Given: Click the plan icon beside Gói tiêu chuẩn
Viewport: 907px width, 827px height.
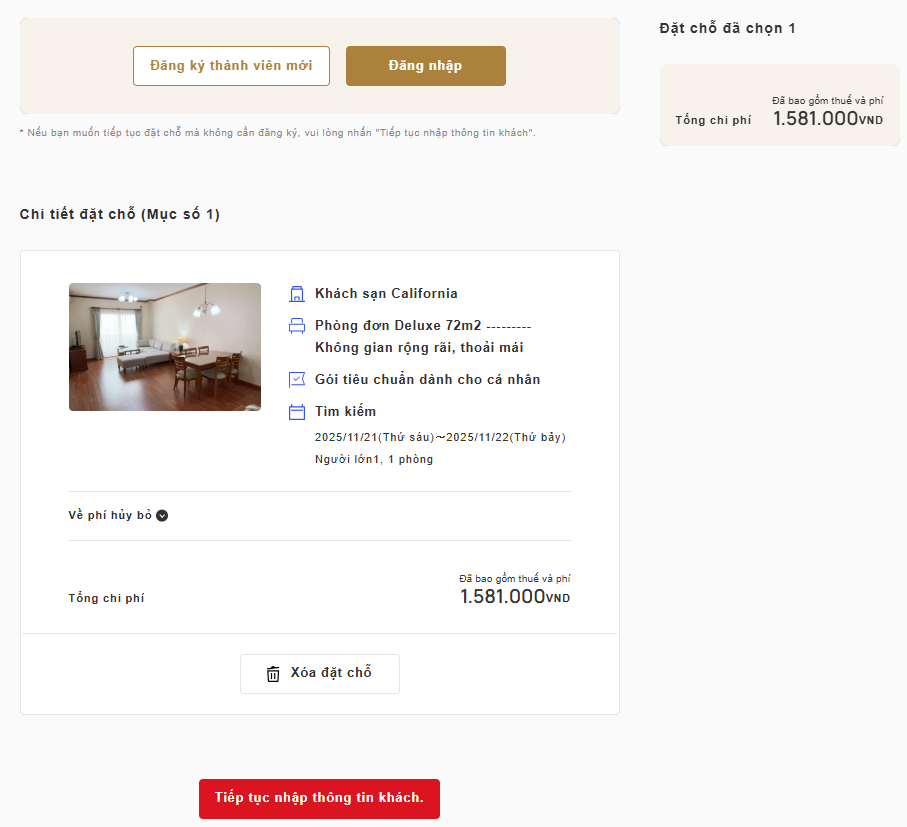Looking at the screenshot, I should click(296, 380).
